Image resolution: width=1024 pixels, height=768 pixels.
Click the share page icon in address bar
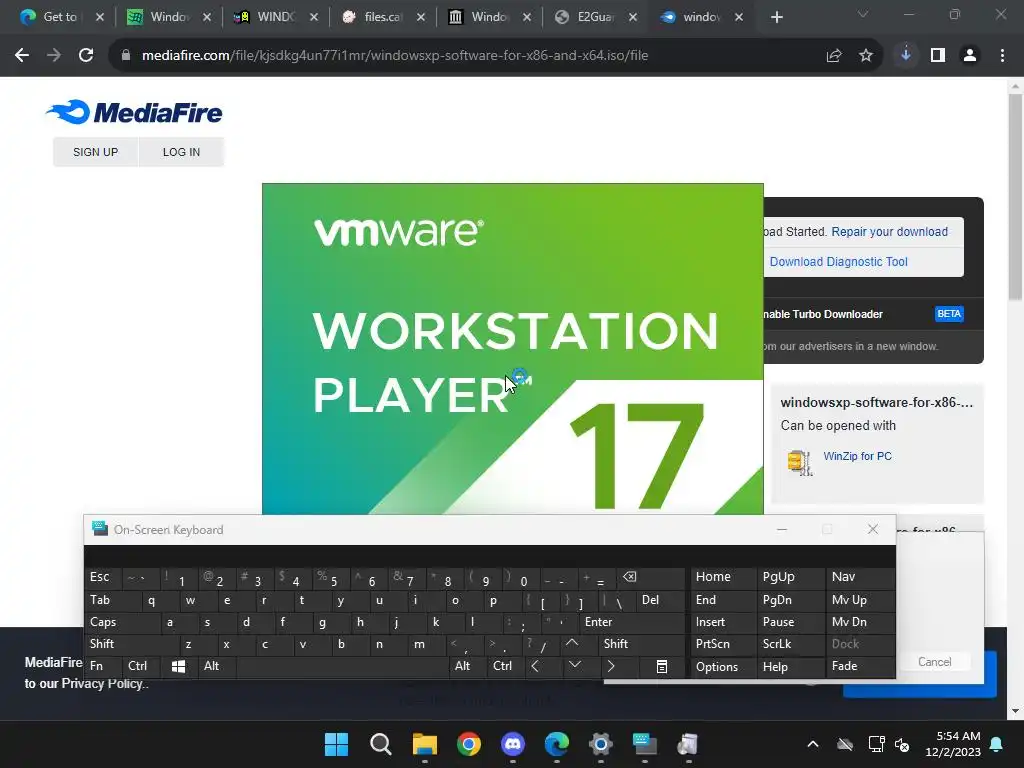[833, 56]
